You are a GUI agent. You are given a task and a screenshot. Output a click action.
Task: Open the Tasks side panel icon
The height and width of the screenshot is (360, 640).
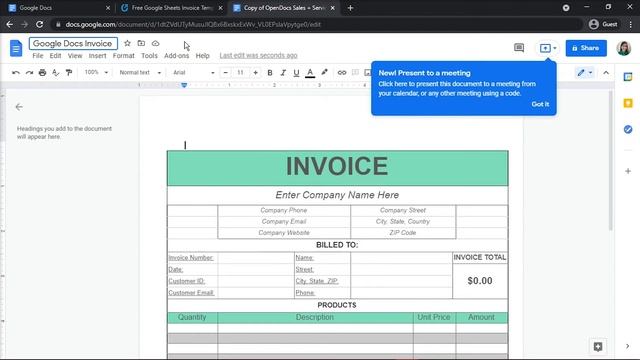[628, 129]
